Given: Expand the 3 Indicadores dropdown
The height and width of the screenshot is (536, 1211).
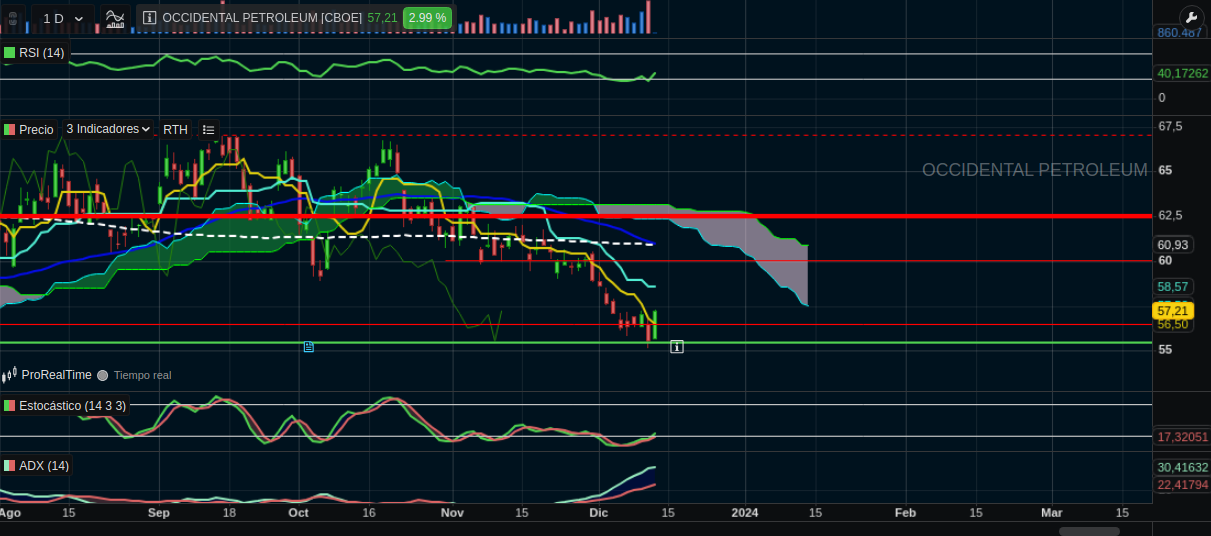Looking at the screenshot, I should coord(108,129).
